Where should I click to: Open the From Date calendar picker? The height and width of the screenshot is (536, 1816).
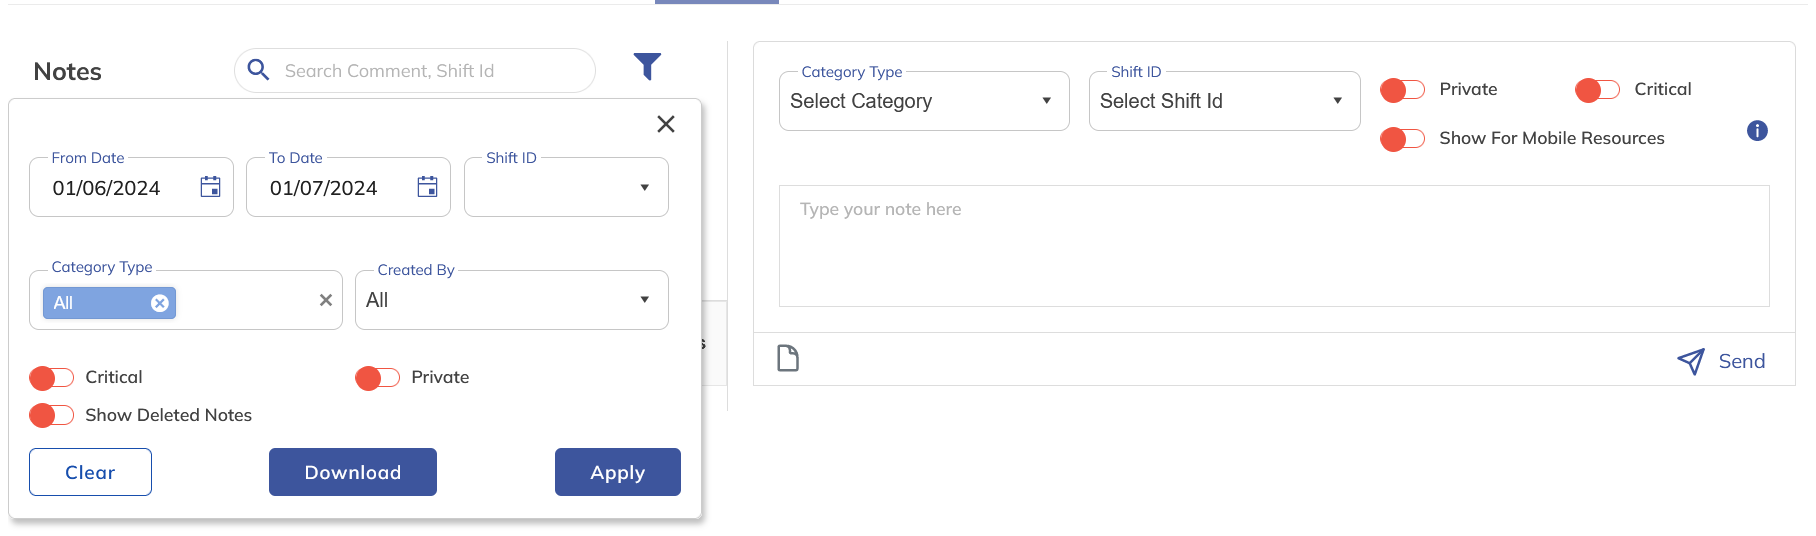point(210,187)
